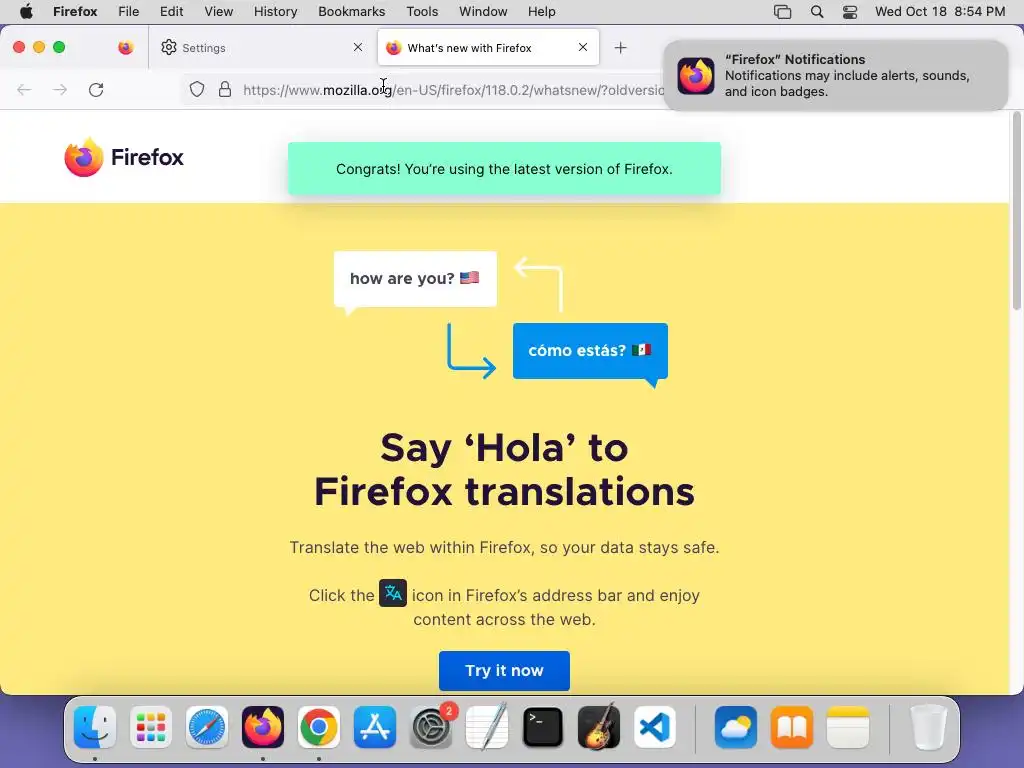Open the Window menu
Image resolution: width=1024 pixels, height=768 pixels.
coord(483,12)
